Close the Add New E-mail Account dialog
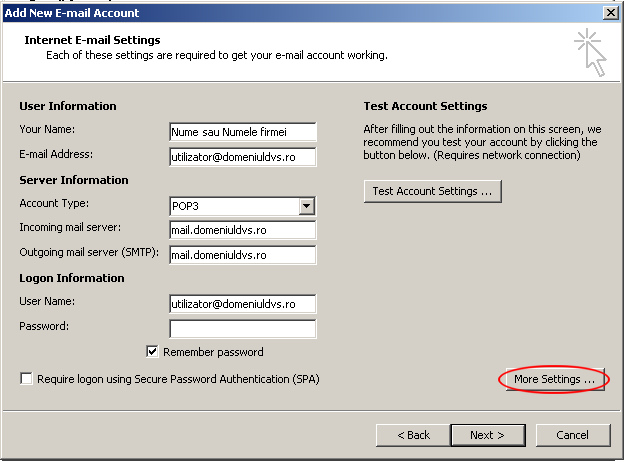Viewport: 625px width, 462px height. (611, 13)
